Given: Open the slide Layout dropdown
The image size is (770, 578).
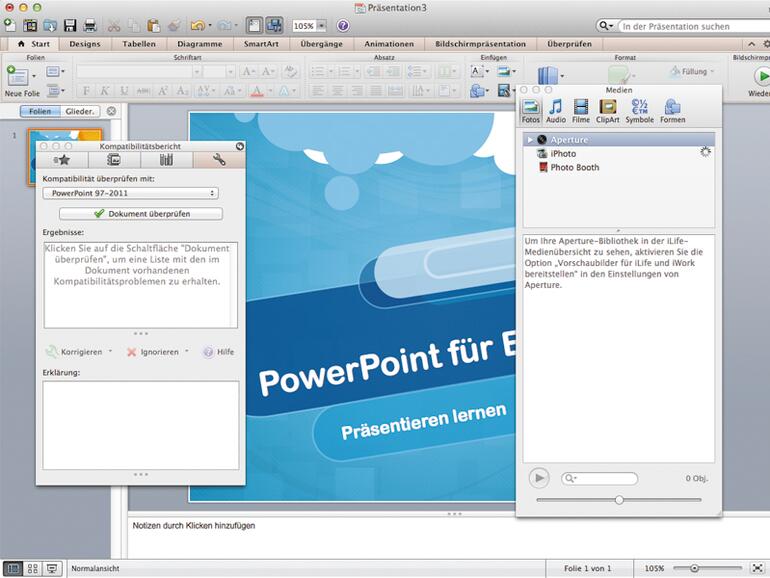Looking at the screenshot, I should (x=55, y=72).
